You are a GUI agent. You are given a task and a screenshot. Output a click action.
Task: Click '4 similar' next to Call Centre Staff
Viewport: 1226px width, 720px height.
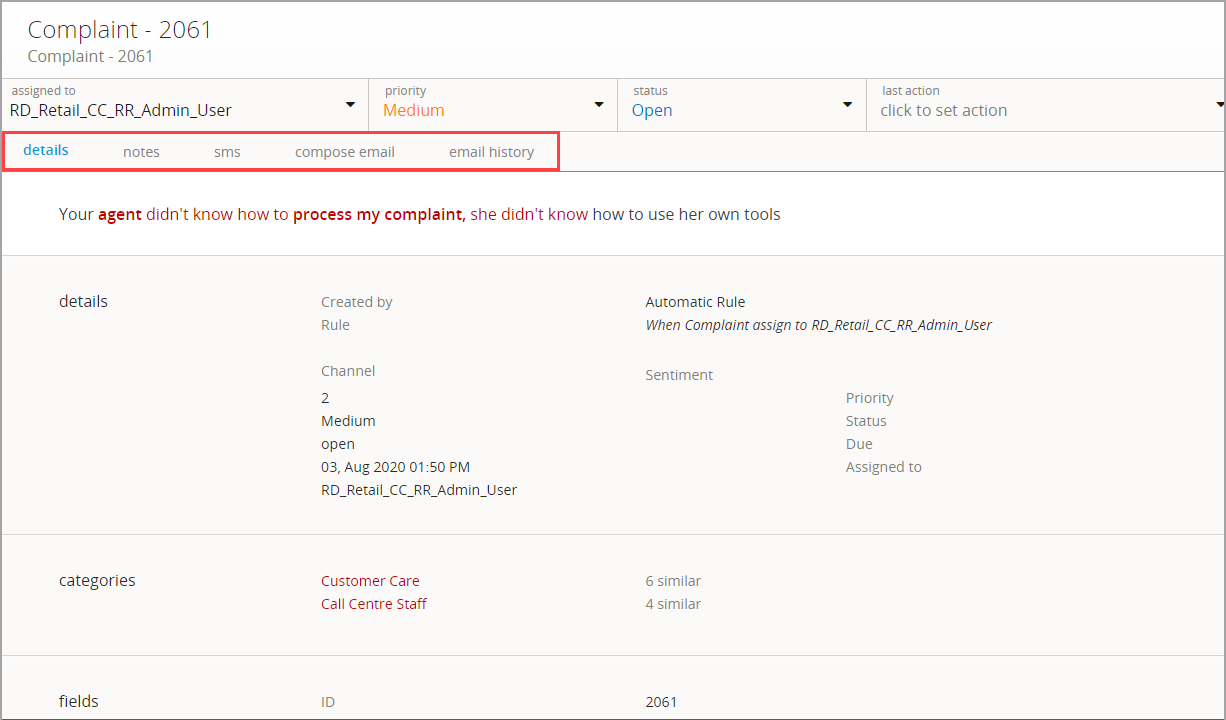pyautogui.click(x=673, y=604)
